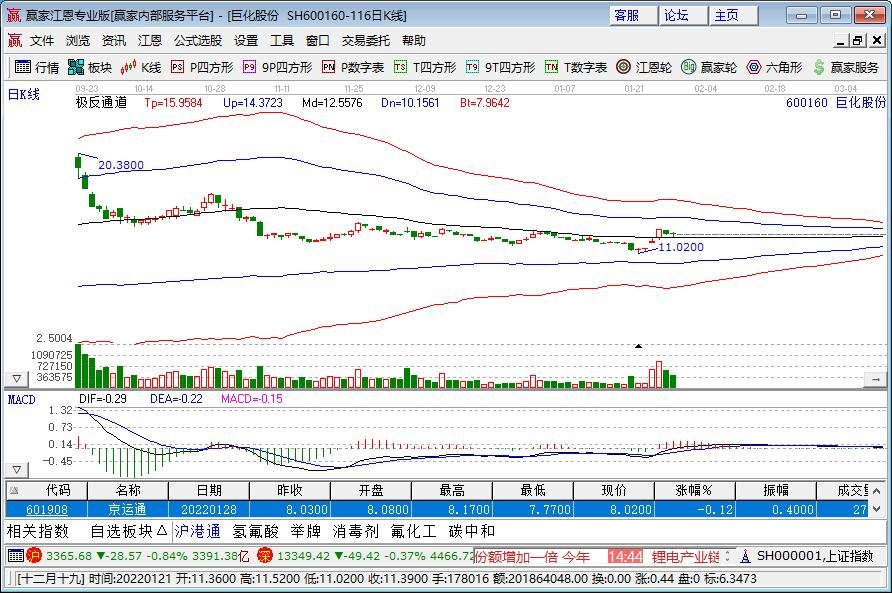Collapse the volume panel triangle button
This screenshot has height=593, width=892.
[x=16, y=378]
